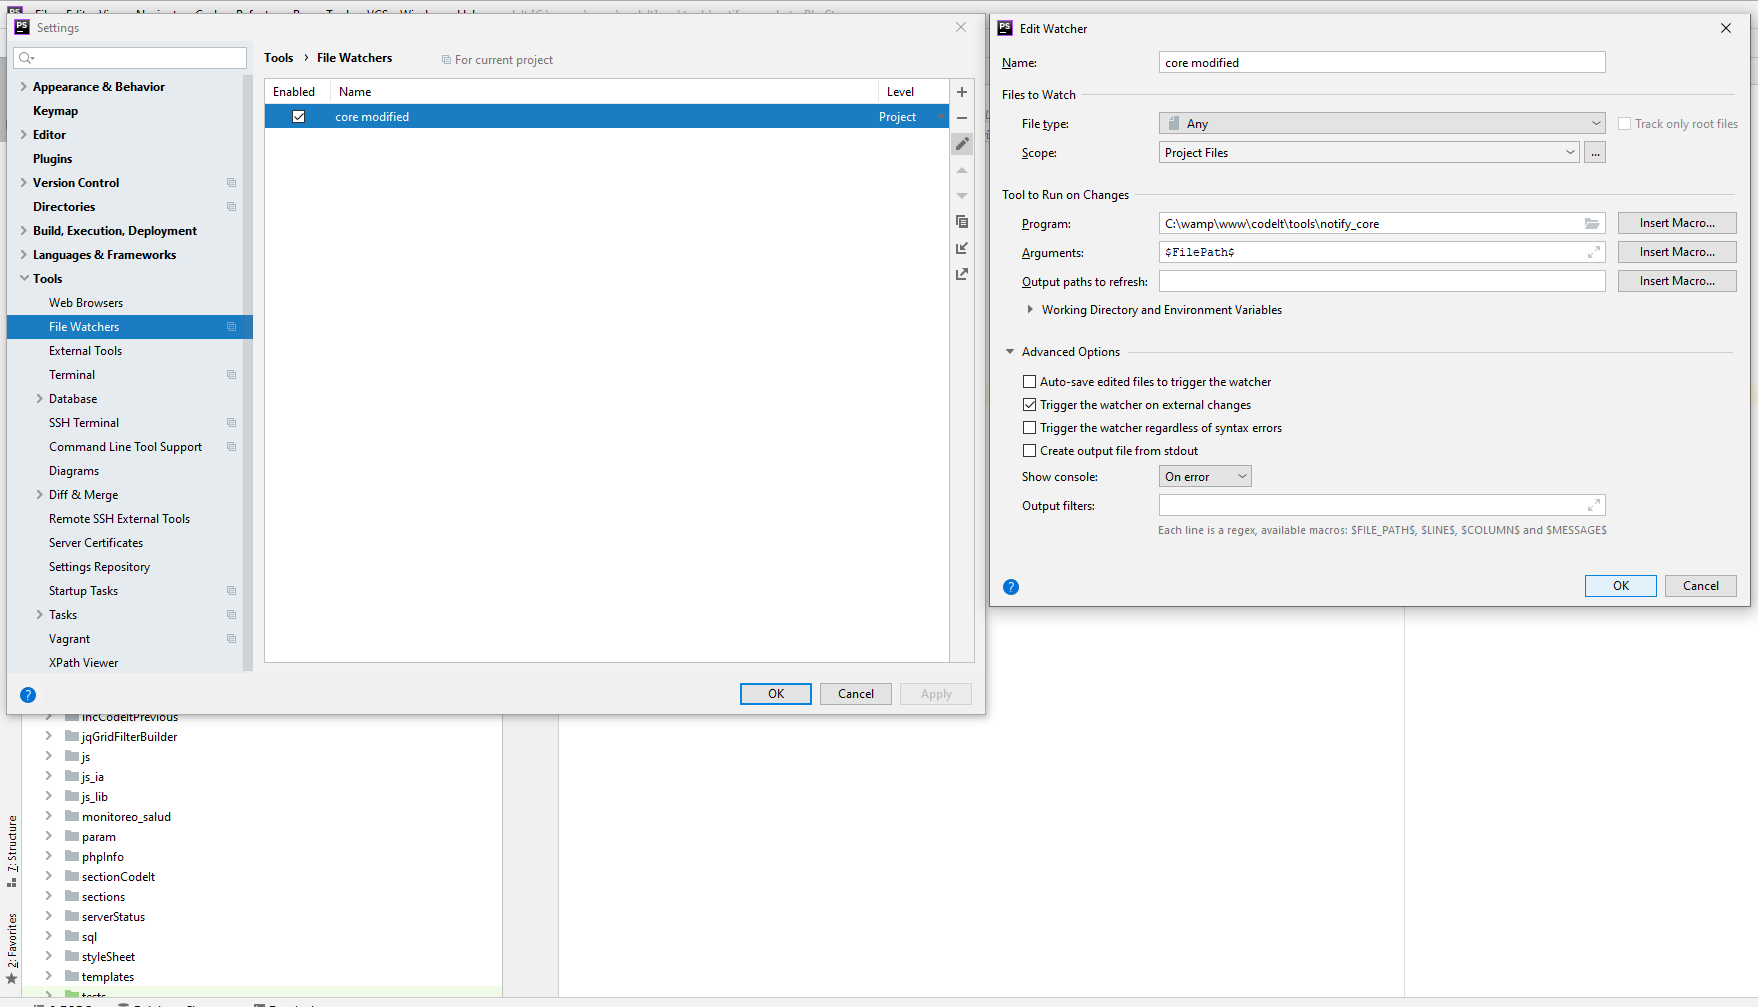This screenshot has width=1758, height=1007.
Task: Disable the 'core modified' watcher checkbox
Action: (298, 117)
